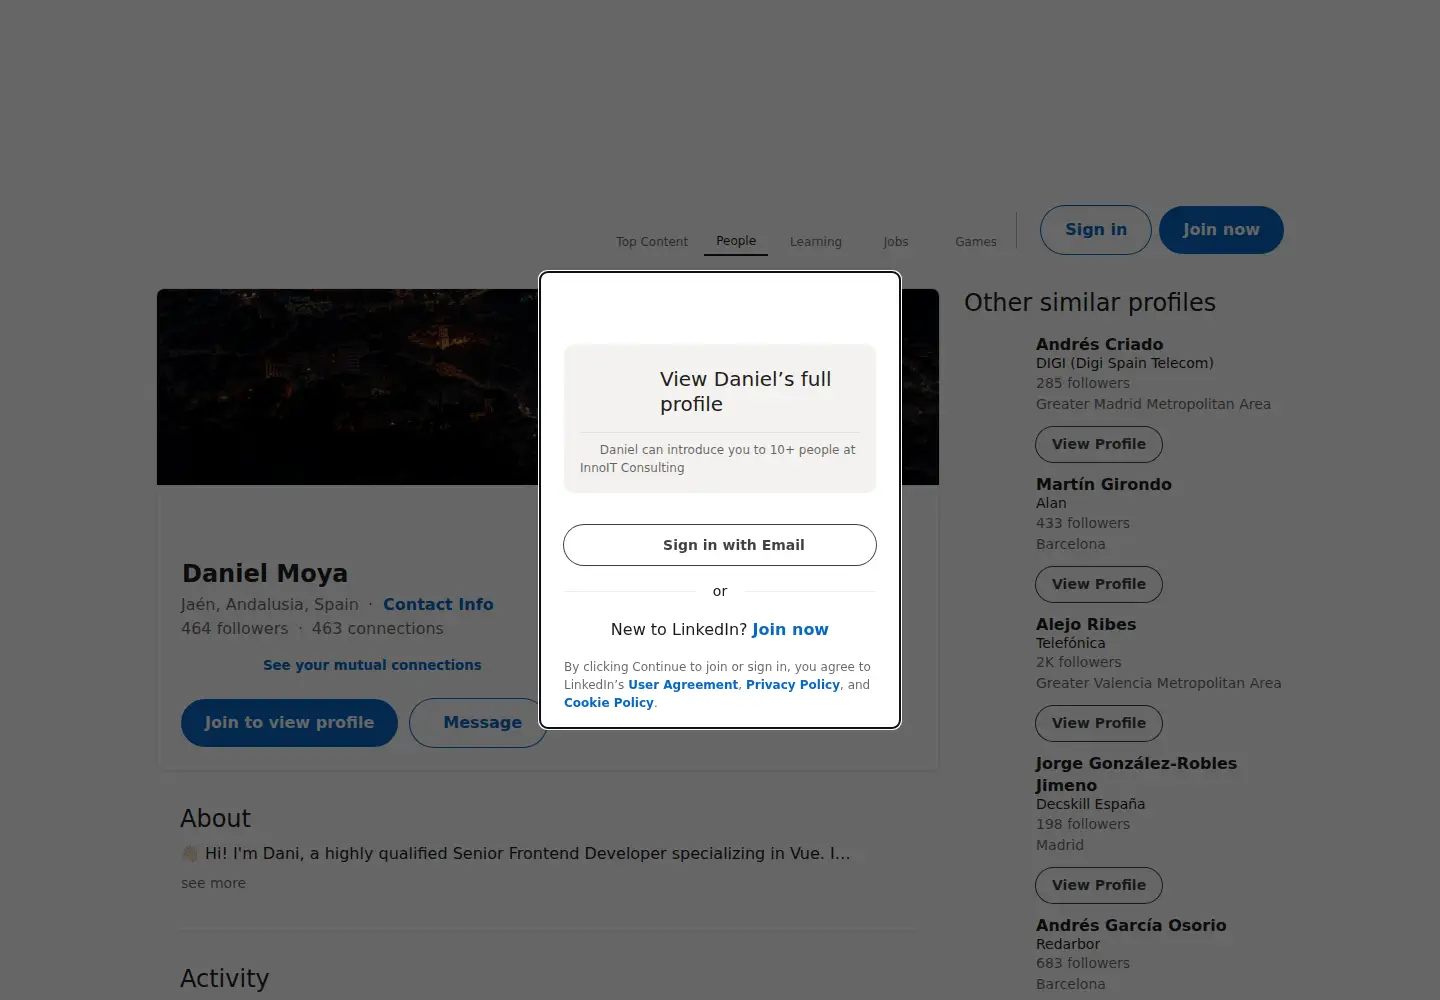The image size is (1440, 1000).
Task: Open the Games nav item
Action: tap(976, 242)
